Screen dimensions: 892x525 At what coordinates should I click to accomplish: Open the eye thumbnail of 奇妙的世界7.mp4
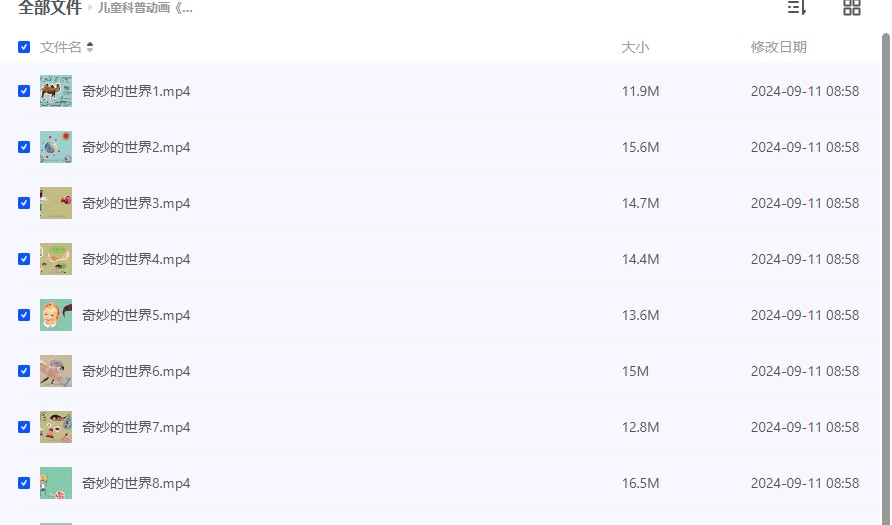click(x=56, y=427)
